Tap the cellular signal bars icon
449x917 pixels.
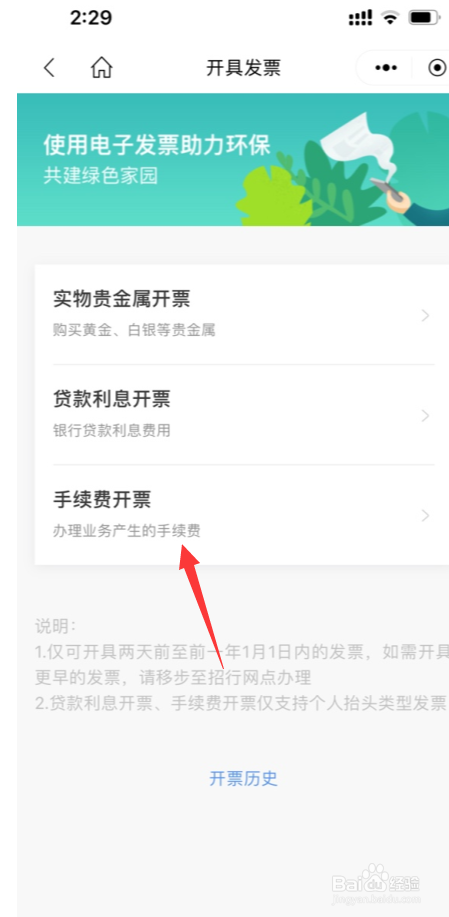(x=360, y=19)
